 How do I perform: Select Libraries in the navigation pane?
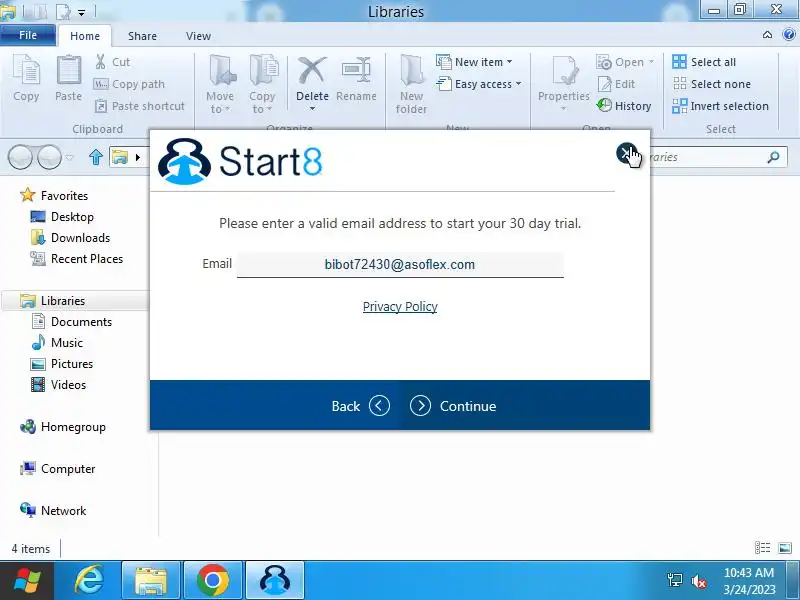[63, 301]
